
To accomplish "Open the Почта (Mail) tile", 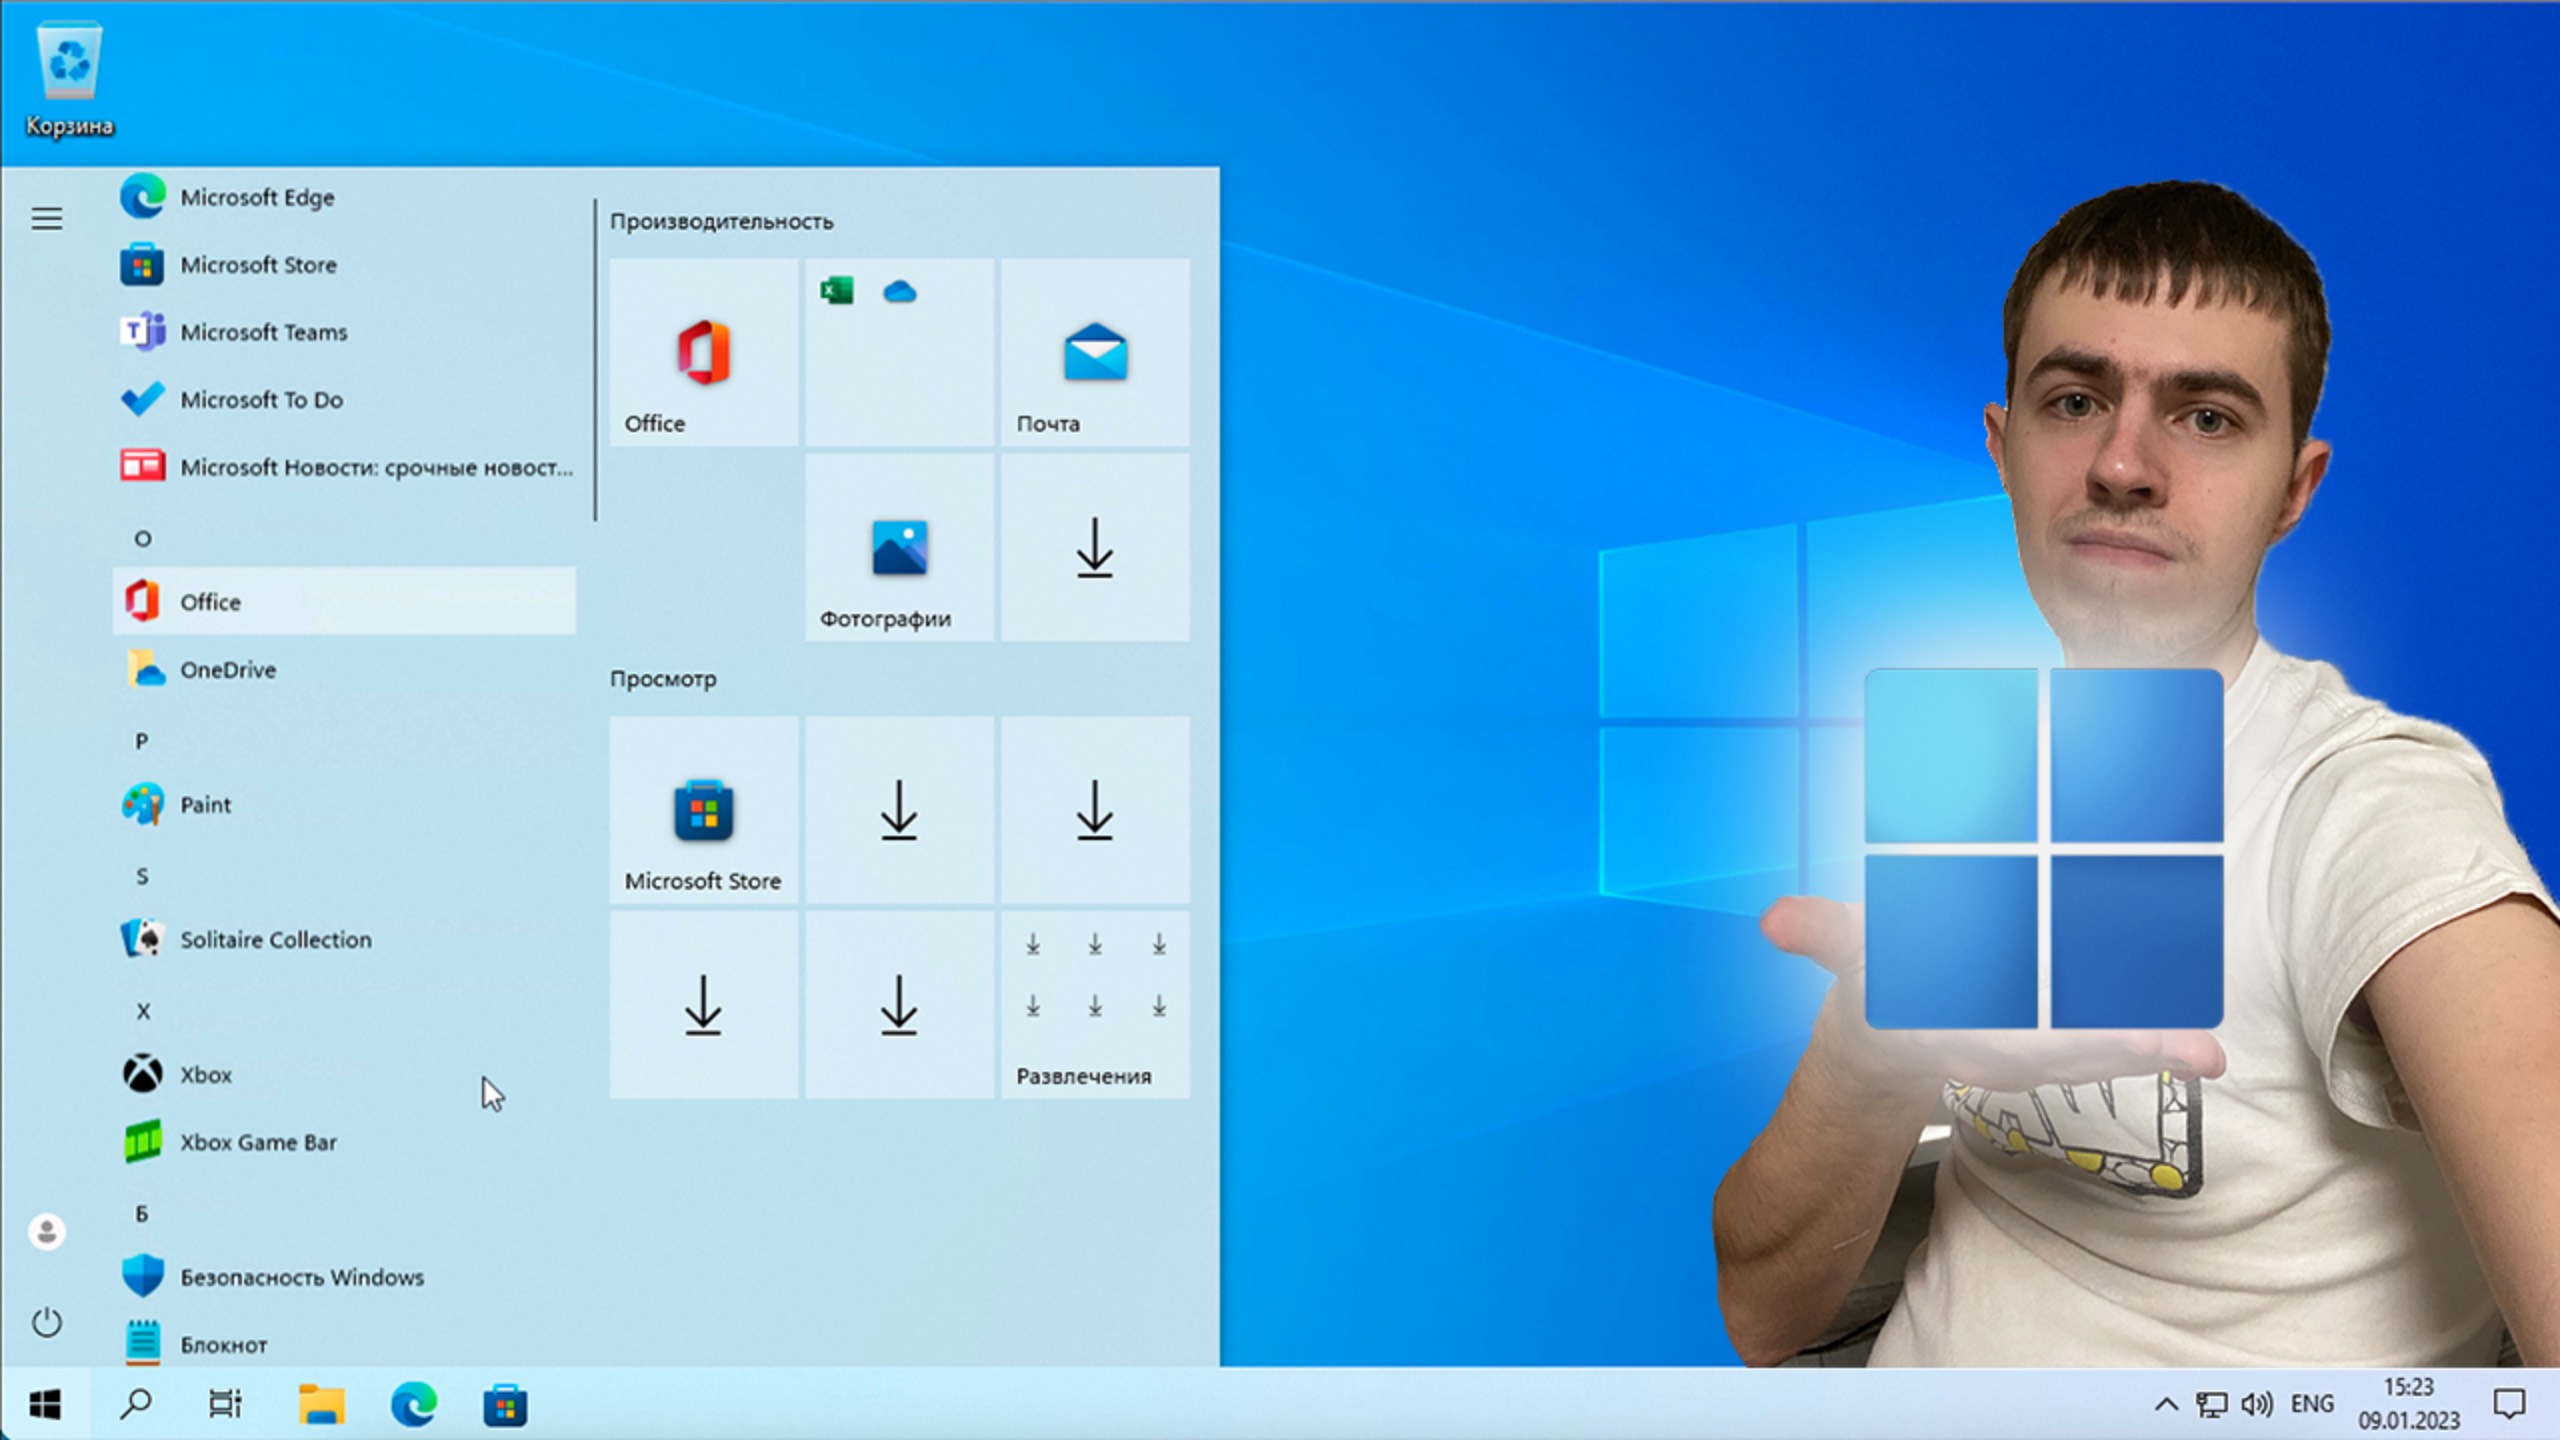I will pos(1095,353).
